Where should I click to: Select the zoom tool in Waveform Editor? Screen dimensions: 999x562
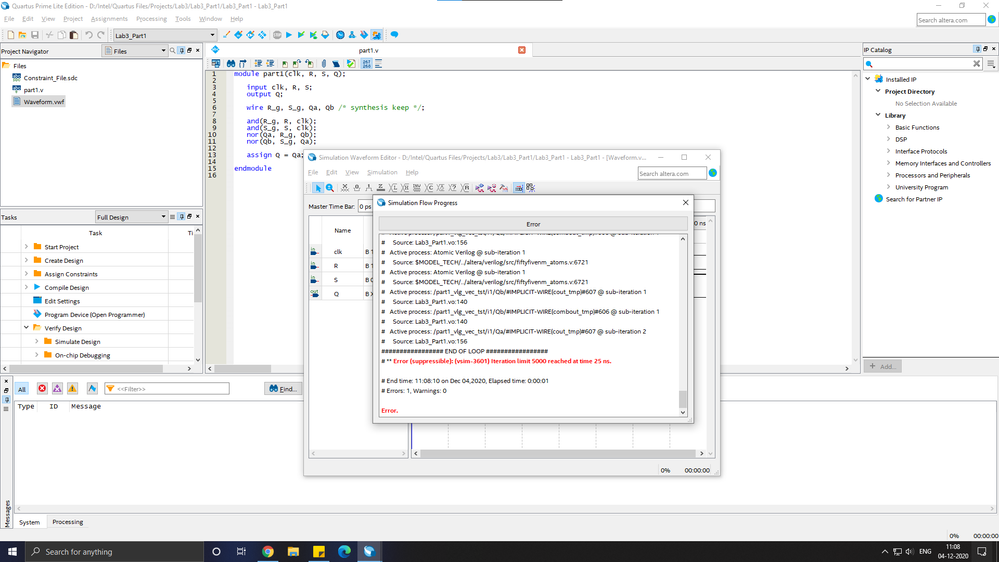[330, 188]
